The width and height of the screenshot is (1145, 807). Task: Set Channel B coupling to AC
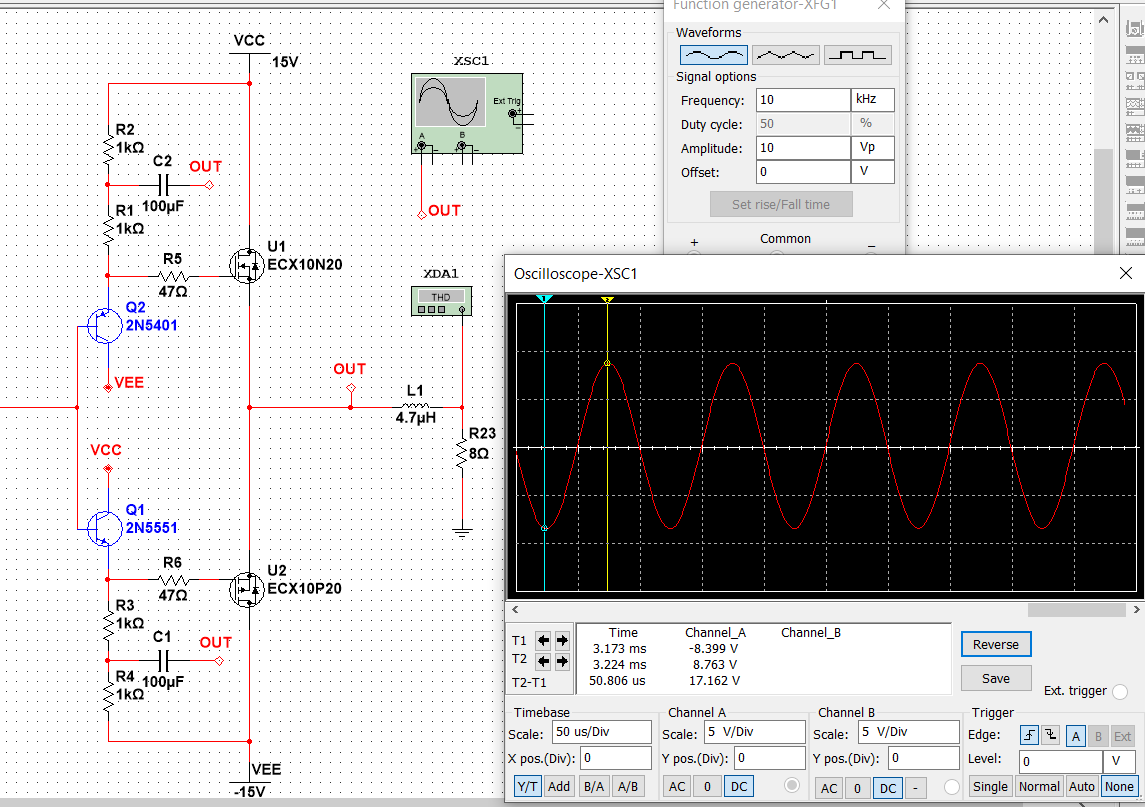click(x=829, y=788)
